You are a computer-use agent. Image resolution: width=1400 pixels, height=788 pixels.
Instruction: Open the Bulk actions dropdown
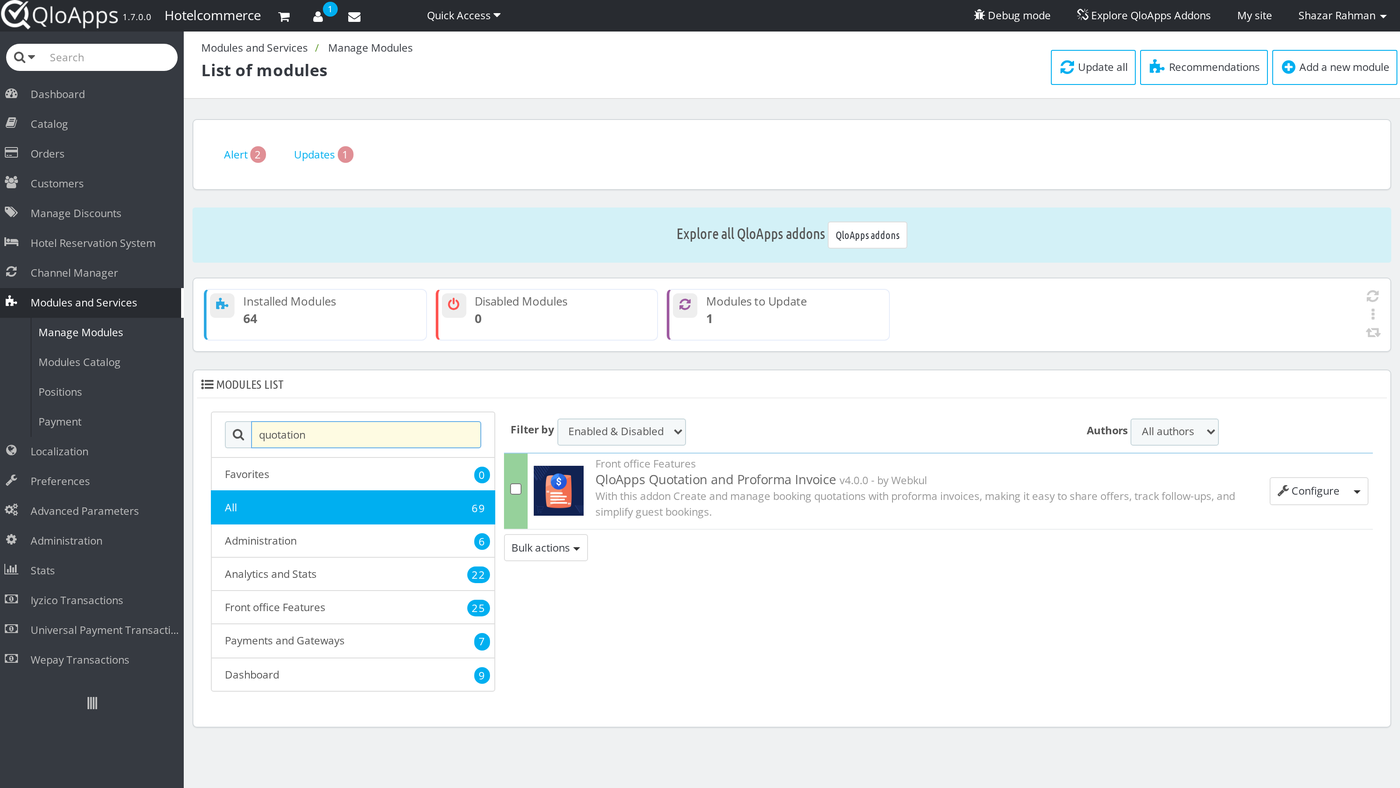tap(546, 548)
